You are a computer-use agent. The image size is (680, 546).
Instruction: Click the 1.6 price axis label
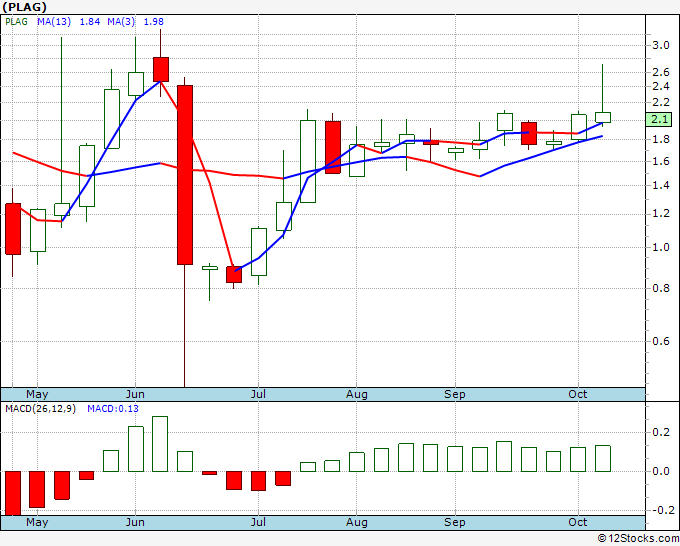[x=661, y=162]
